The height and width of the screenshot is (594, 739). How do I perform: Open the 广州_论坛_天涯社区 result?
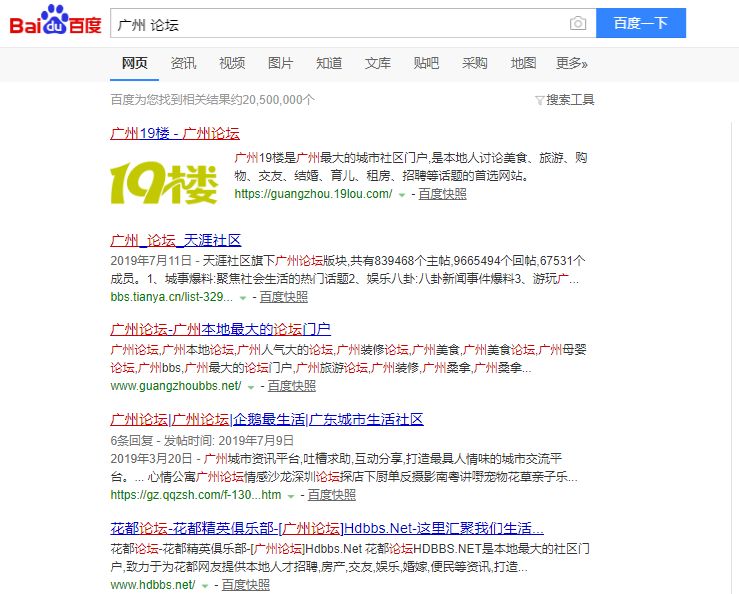point(176,240)
